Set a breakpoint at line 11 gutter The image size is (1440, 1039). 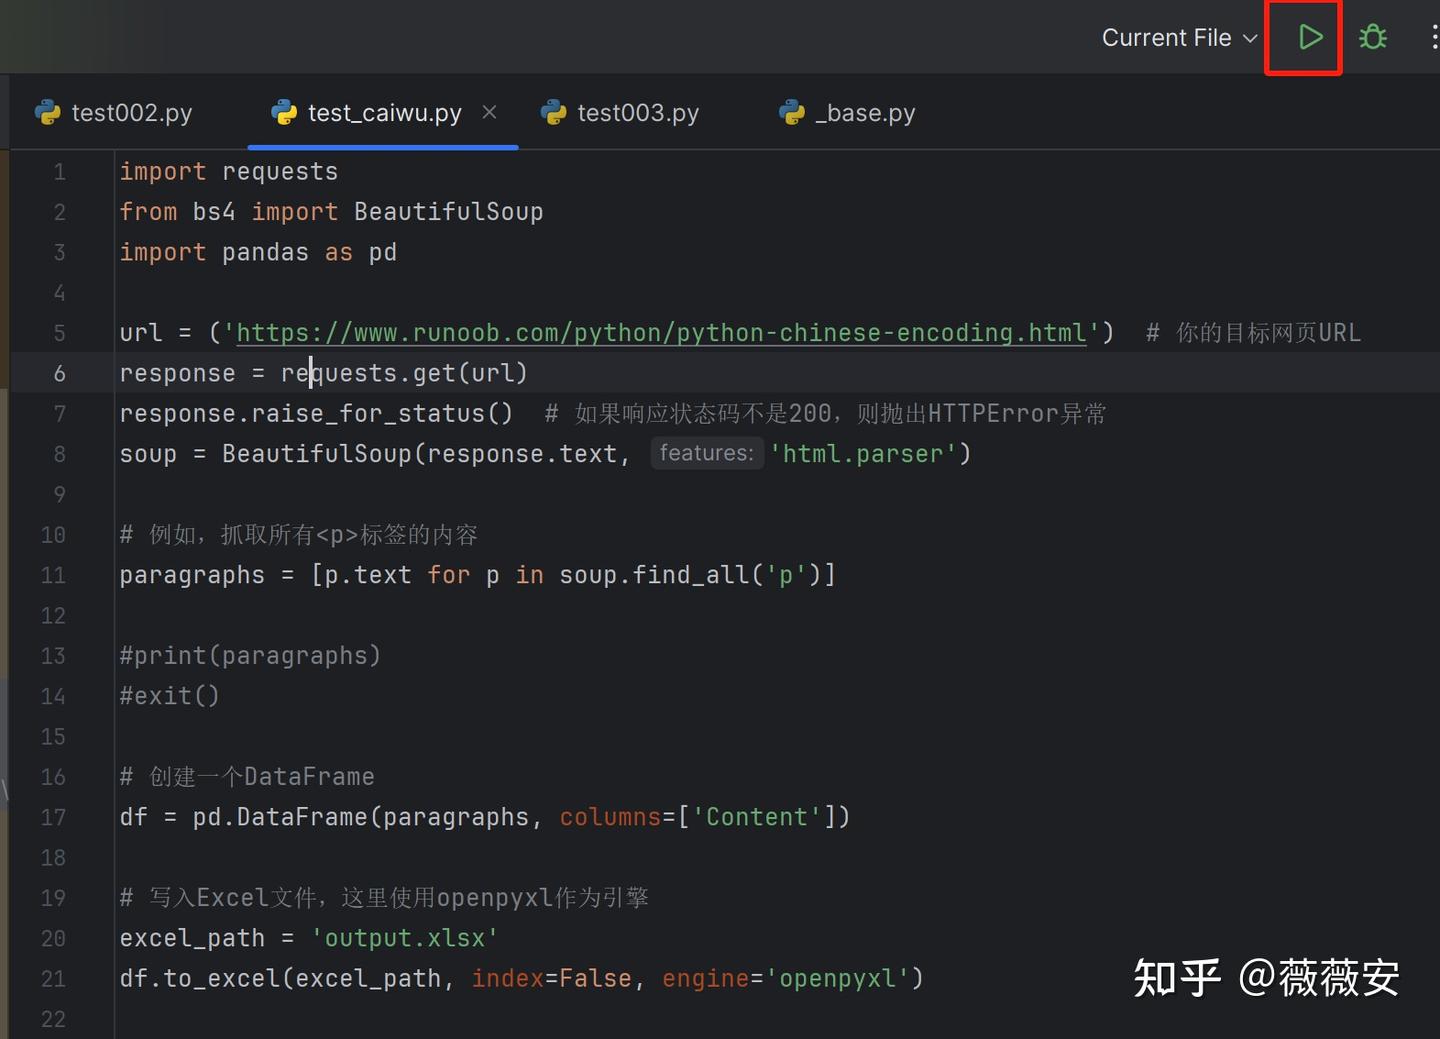(53, 576)
